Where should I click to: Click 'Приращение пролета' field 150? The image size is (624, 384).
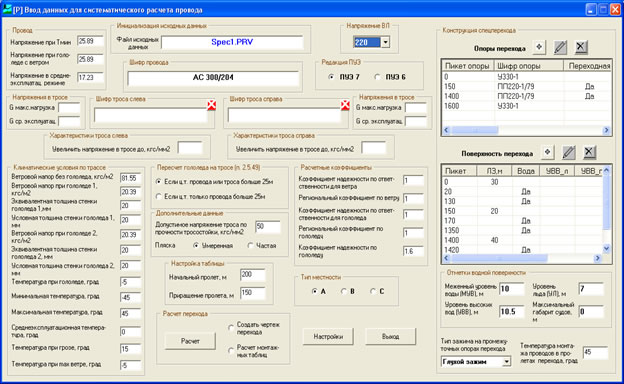252,293
